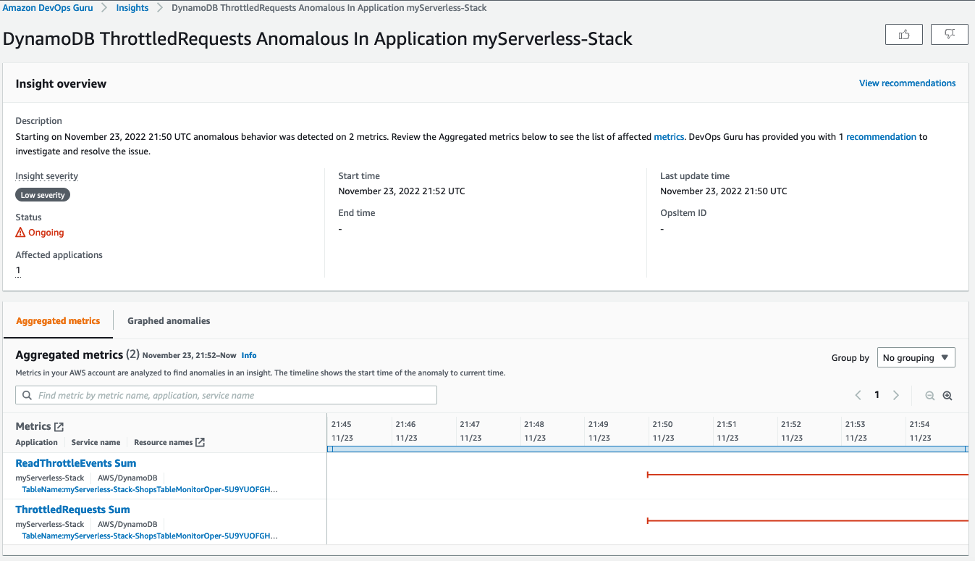Click the timeline range selection bar
This screenshot has height=562, width=977.
click(647, 449)
